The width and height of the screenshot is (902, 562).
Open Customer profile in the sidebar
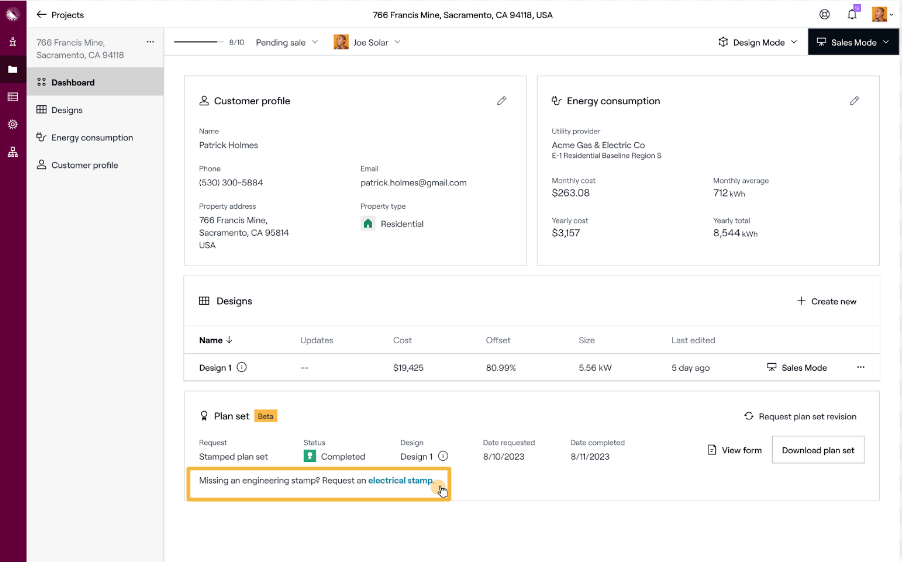(x=84, y=165)
